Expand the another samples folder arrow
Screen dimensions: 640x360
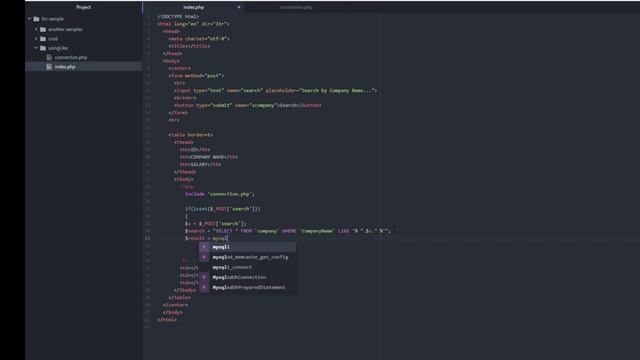click(x=36, y=29)
